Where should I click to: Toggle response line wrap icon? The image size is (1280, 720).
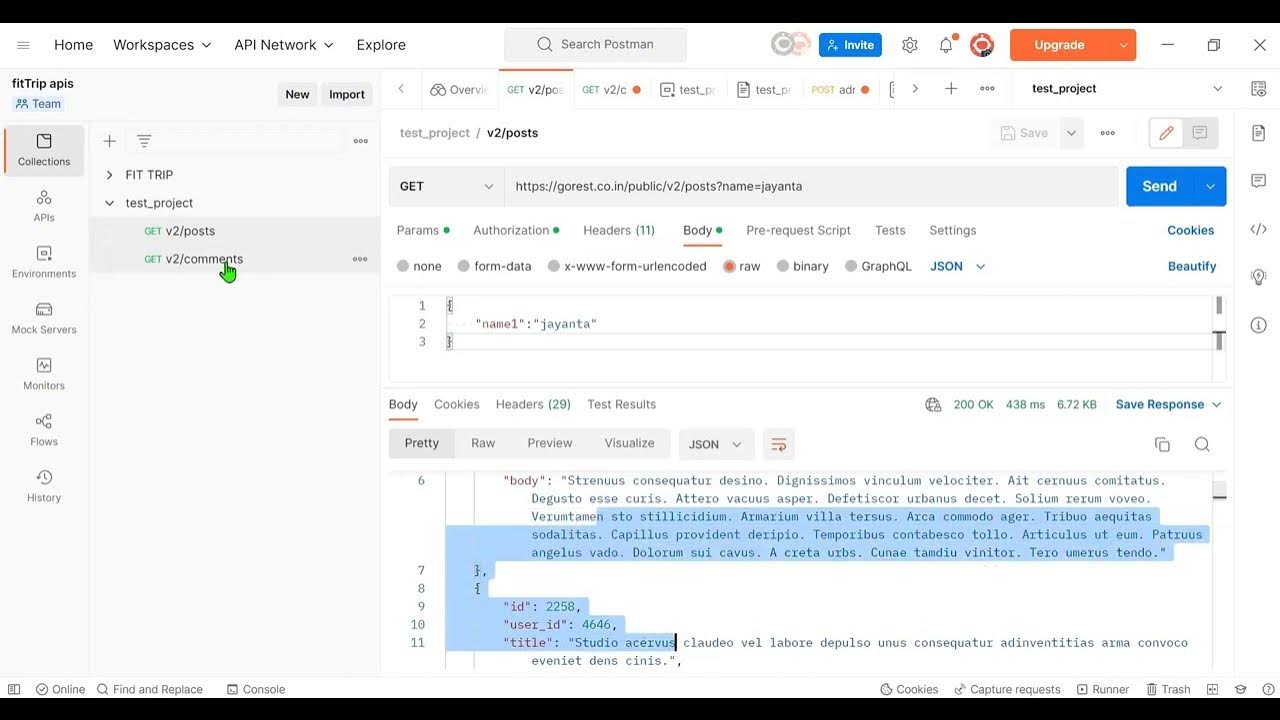(x=779, y=444)
